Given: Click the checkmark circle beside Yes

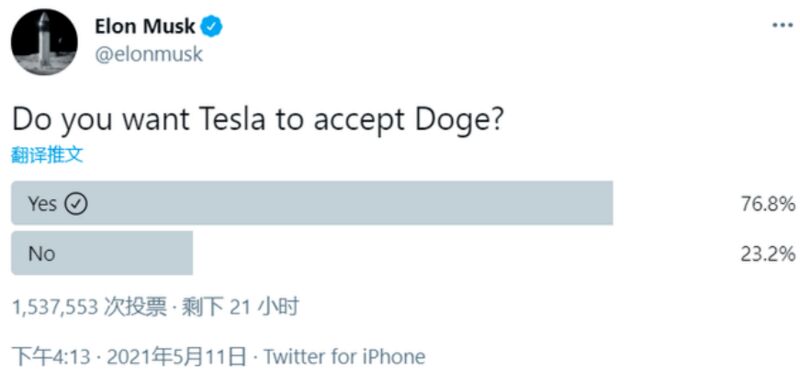Looking at the screenshot, I should click(76, 204).
